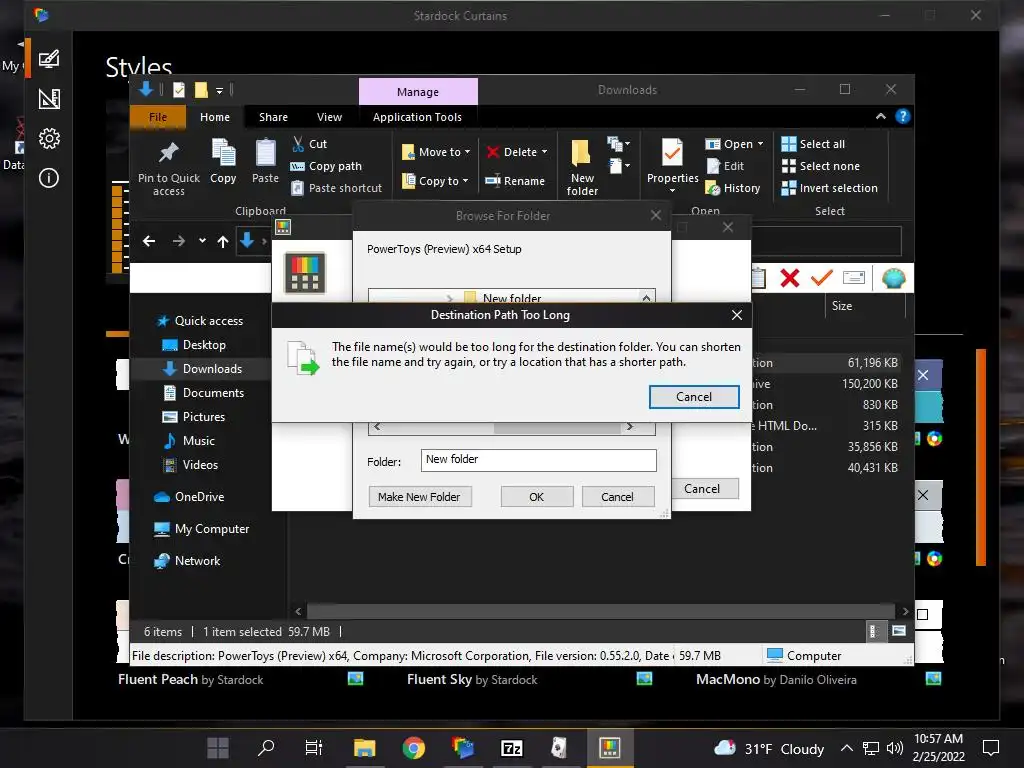The image size is (1024, 768).
Task: Open the Application Tools tab
Action: (417, 117)
